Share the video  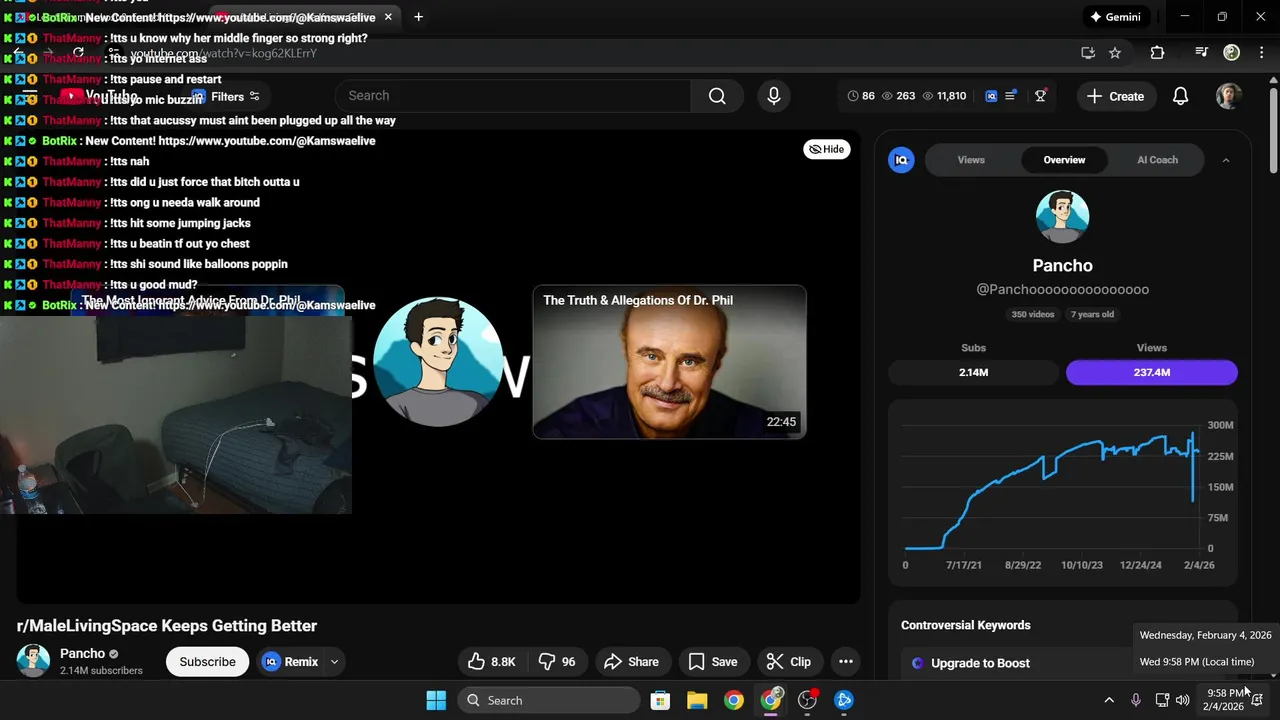[x=632, y=662]
